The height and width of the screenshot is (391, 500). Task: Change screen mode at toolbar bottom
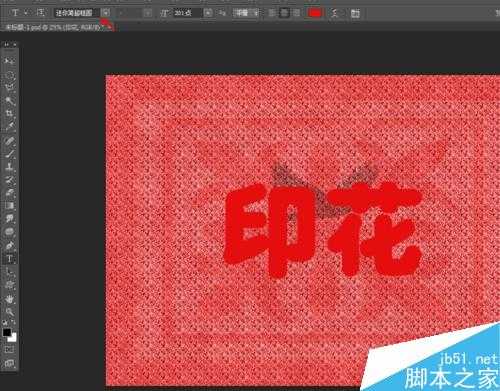(9, 363)
